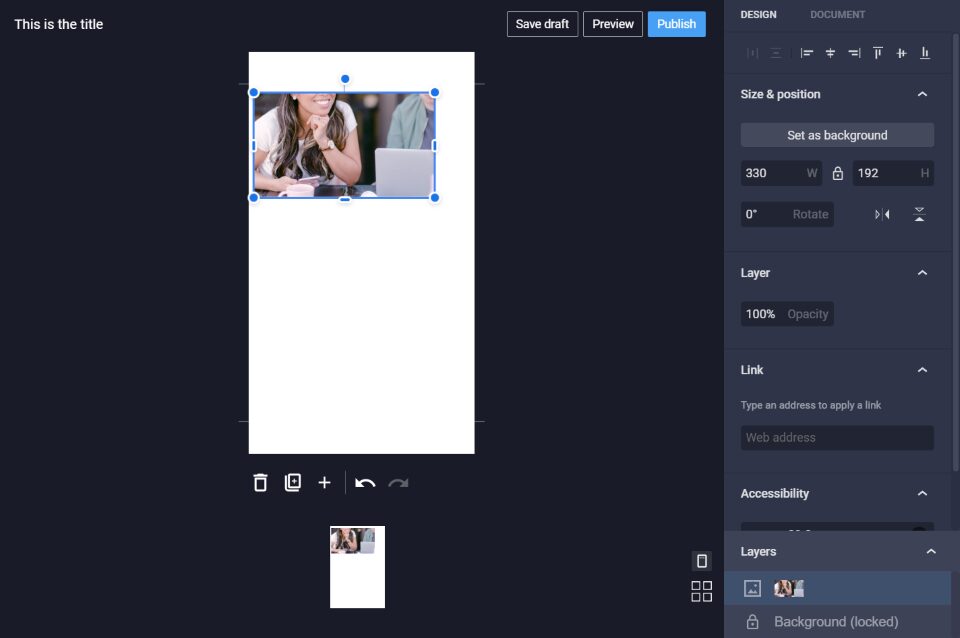The height and width of the screenshot is (638, 960).
Task: Add a new page with the plus icon
Action: [x=324, y=483]
